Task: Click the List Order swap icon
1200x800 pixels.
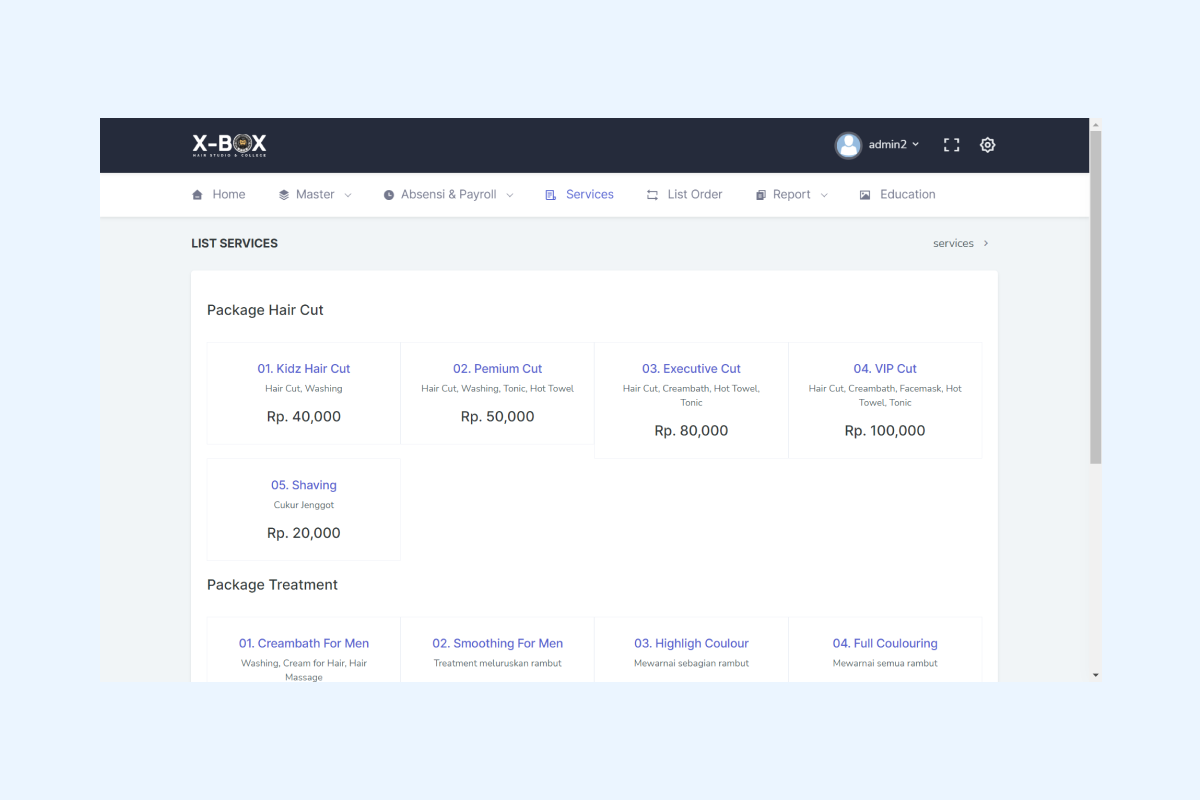Action: click(x=653, y=195)
